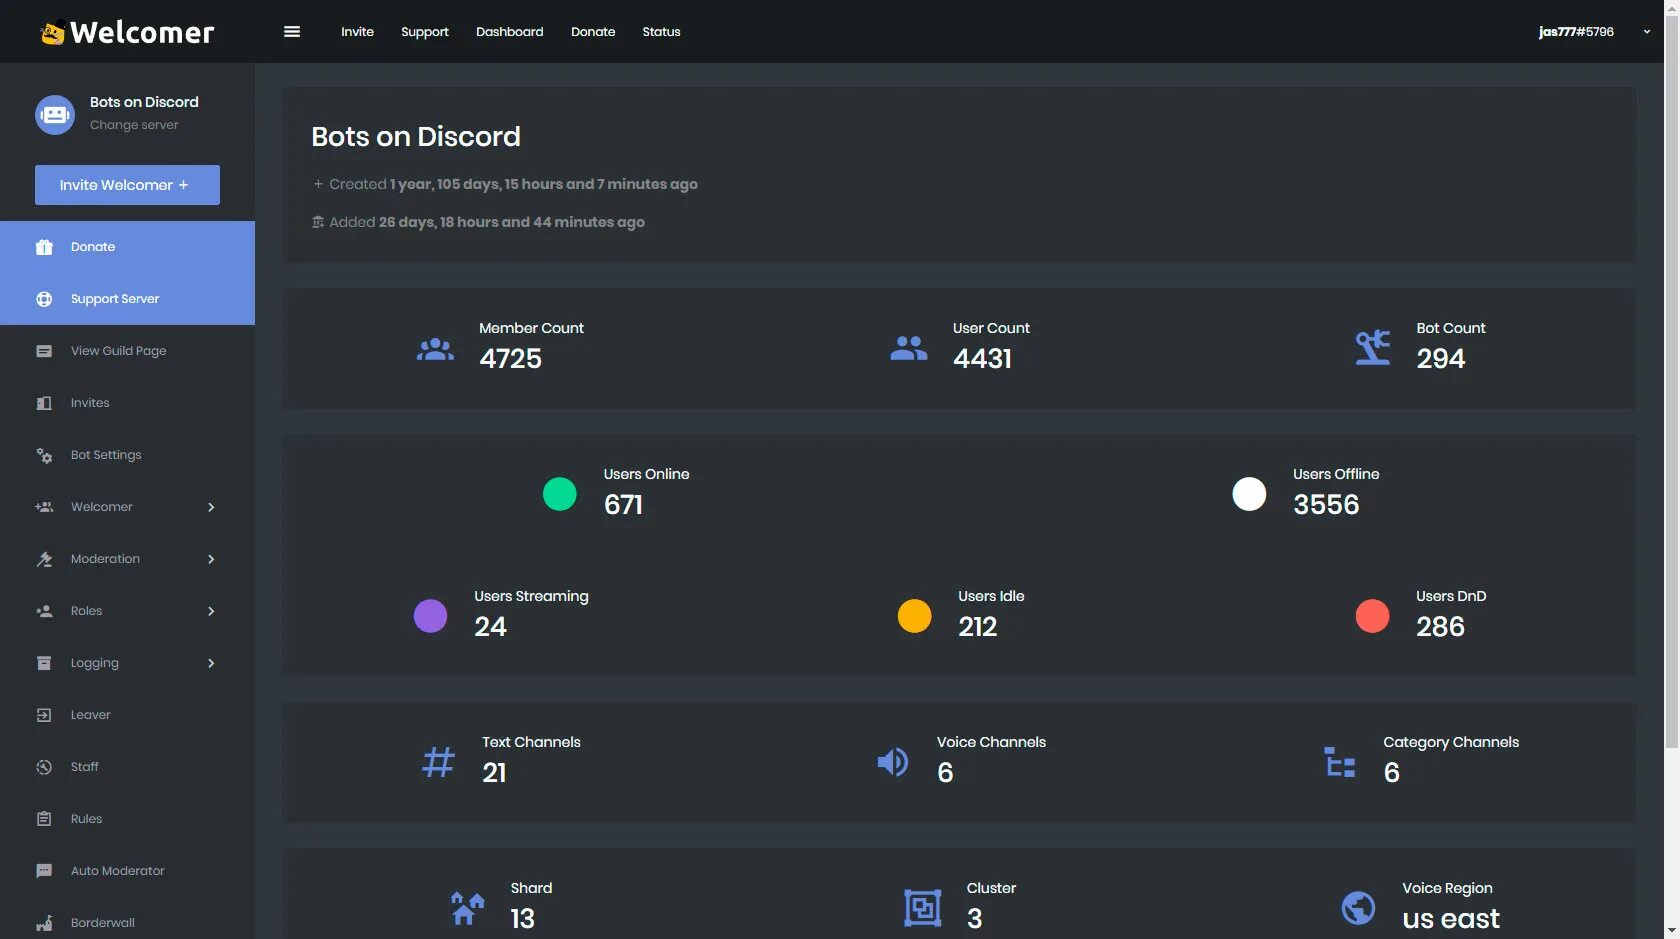Open Bot Settings in the sidebar

point(127,455)
